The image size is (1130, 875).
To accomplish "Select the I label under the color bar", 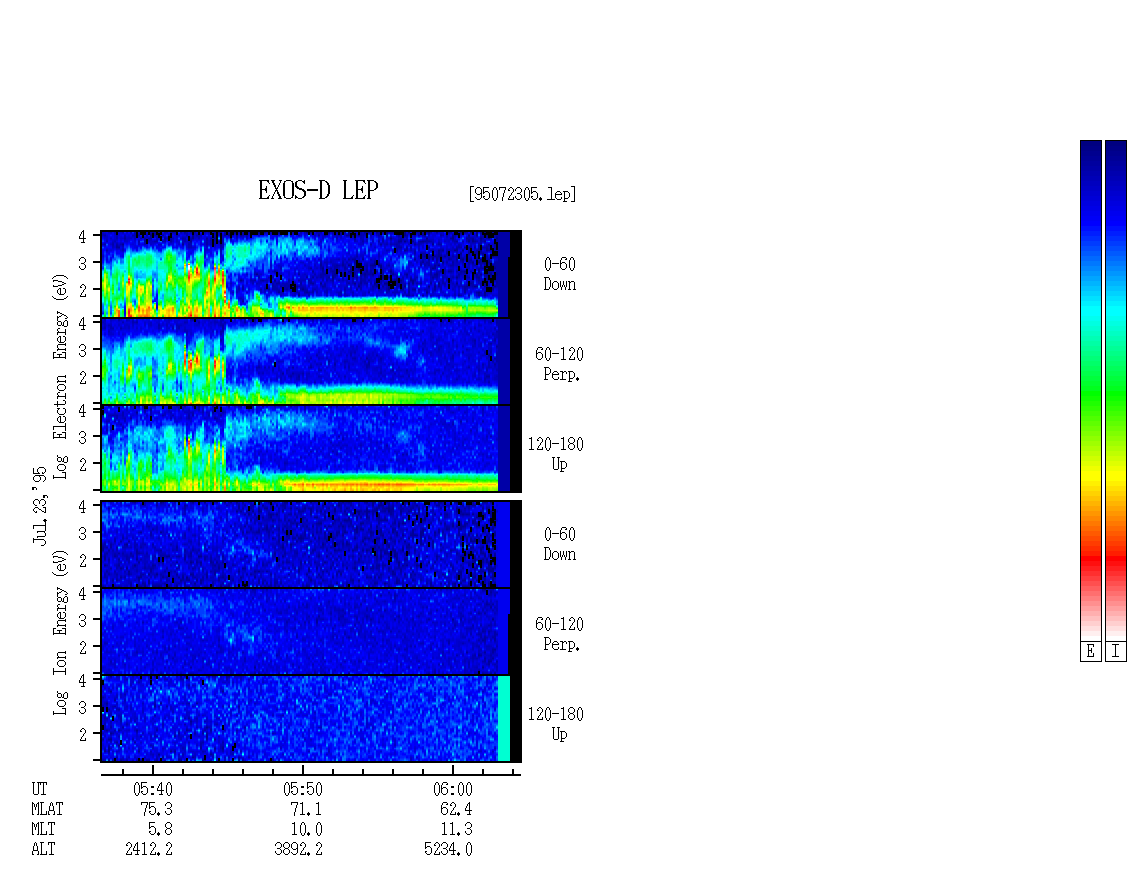I will click(x=1116, y=652).
